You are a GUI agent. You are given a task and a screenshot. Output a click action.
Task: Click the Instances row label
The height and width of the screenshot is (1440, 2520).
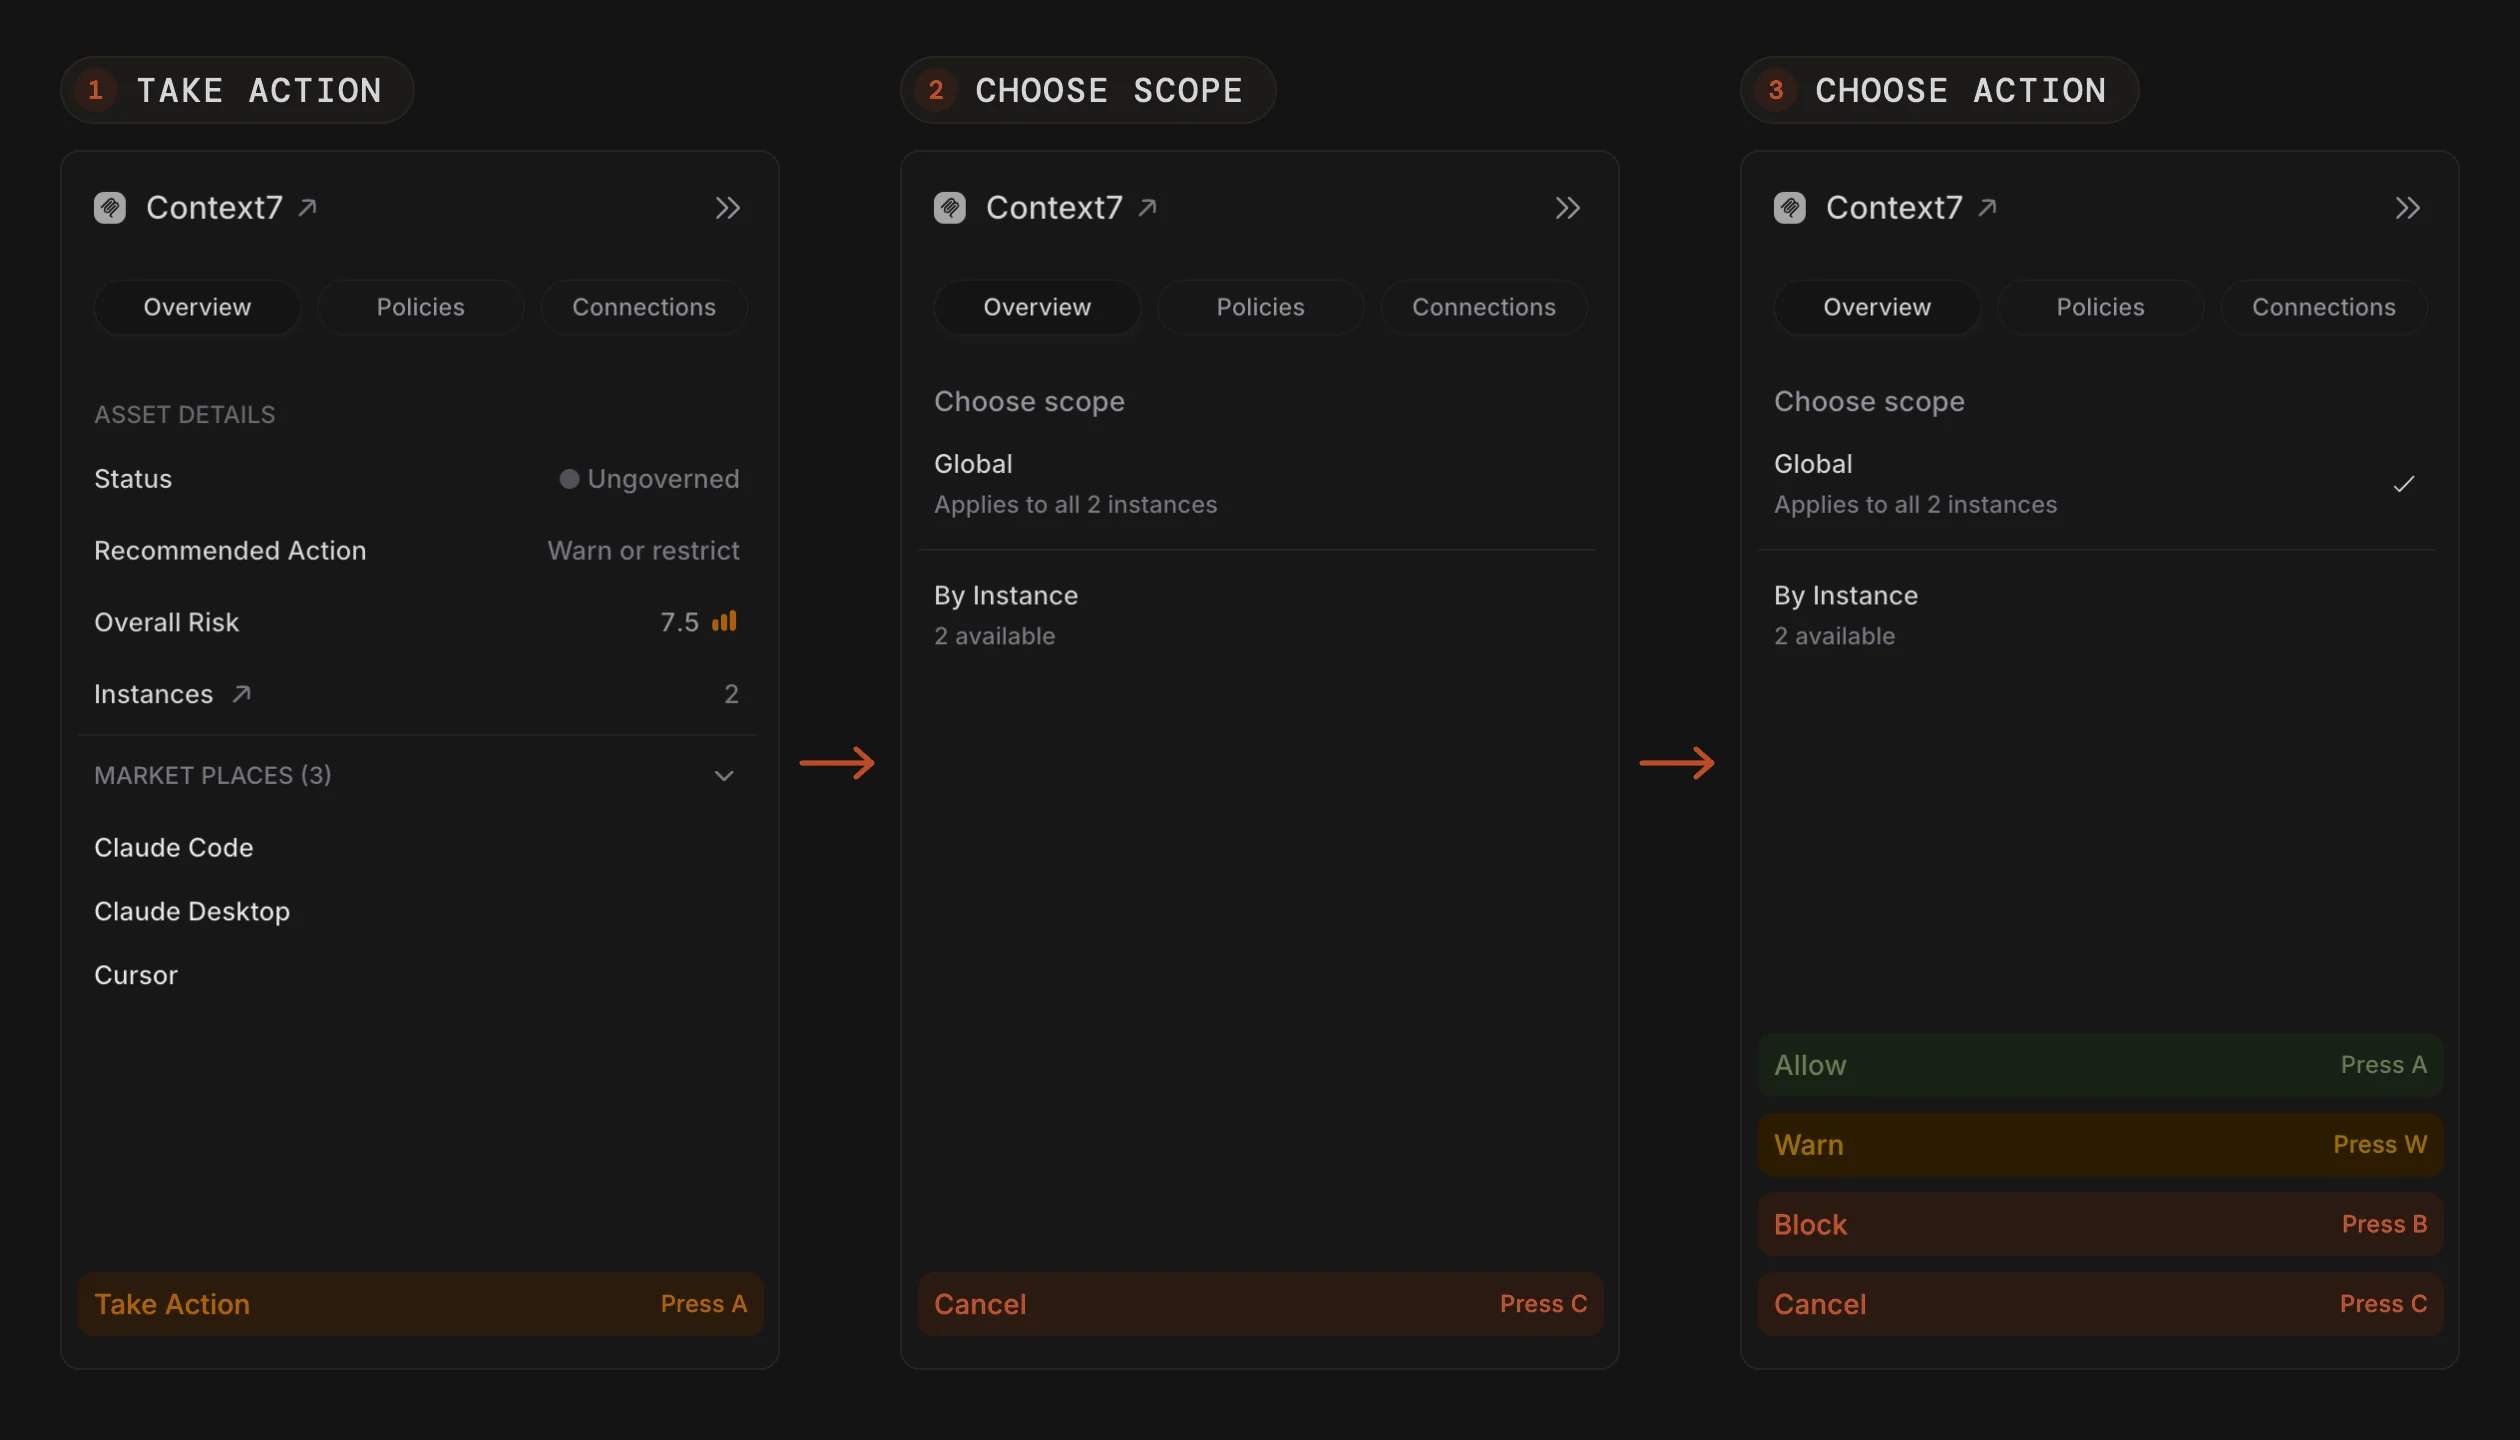tap(154, 694)
